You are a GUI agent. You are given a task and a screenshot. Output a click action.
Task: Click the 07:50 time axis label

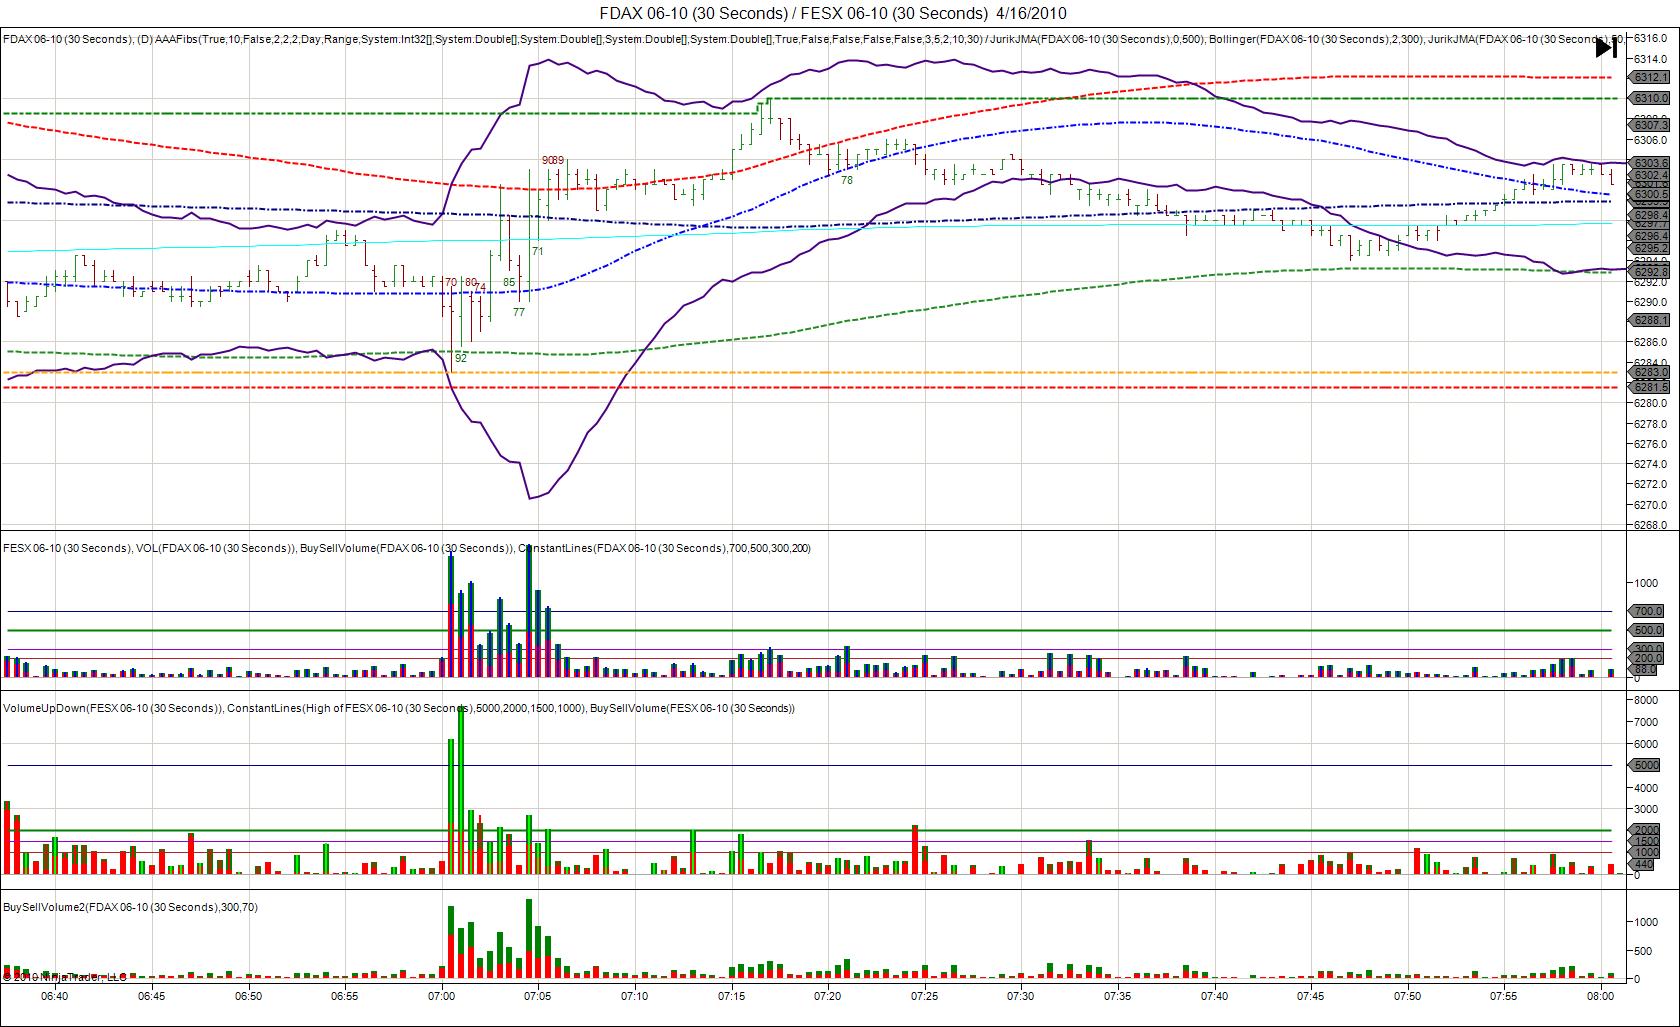1408,996
